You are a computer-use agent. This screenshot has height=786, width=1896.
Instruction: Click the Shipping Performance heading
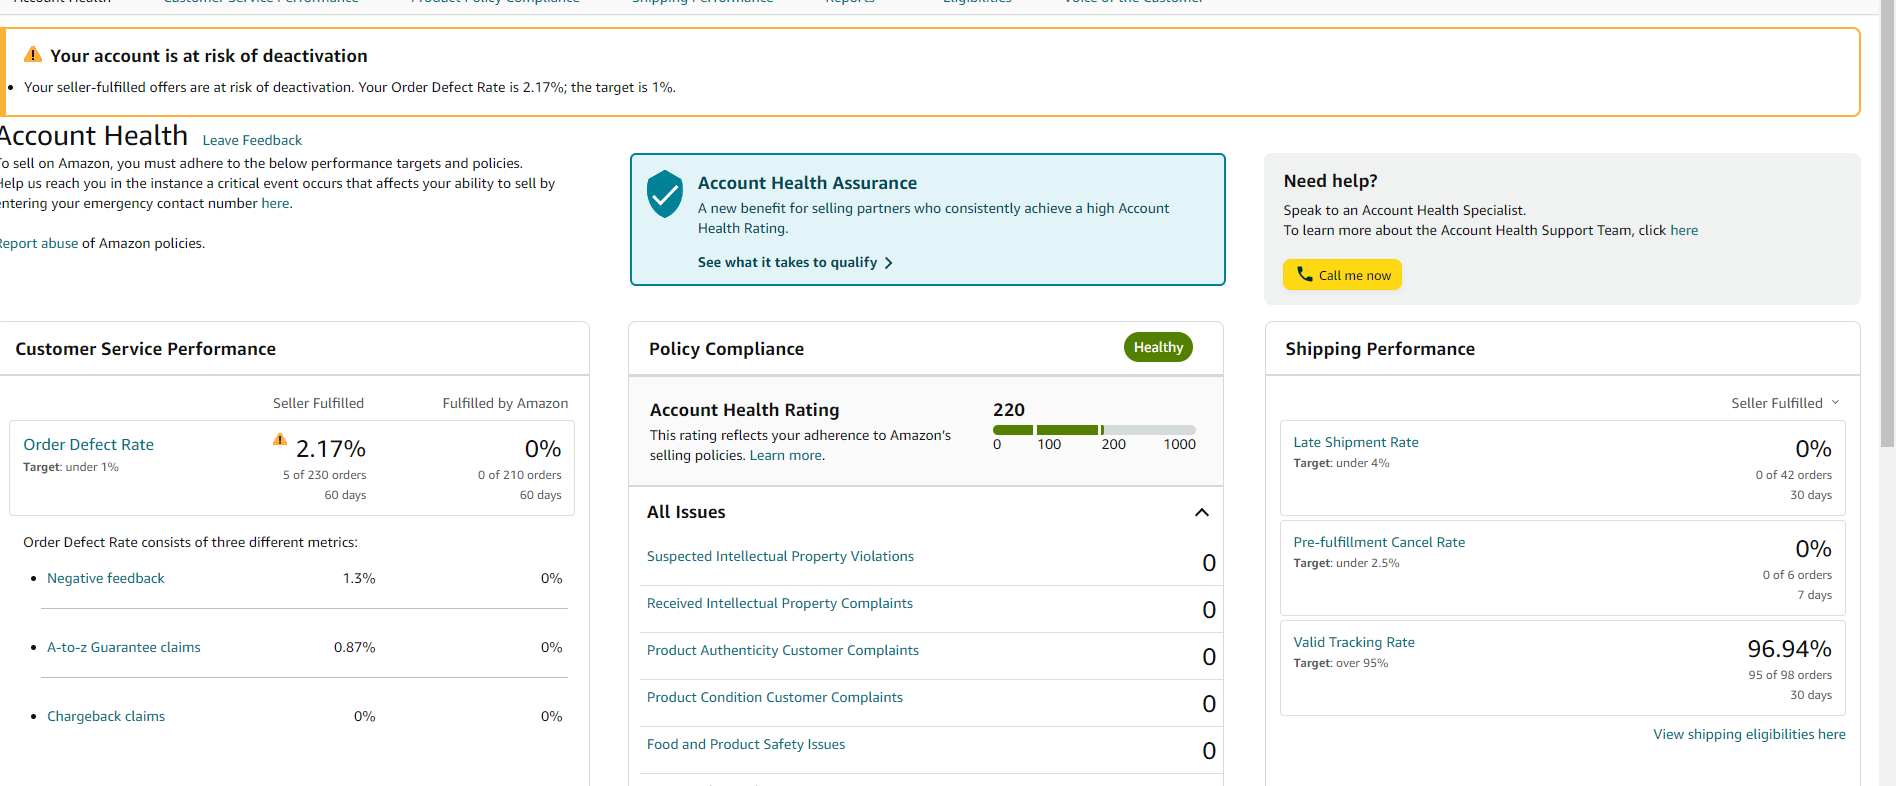(x=1380, y=349)
